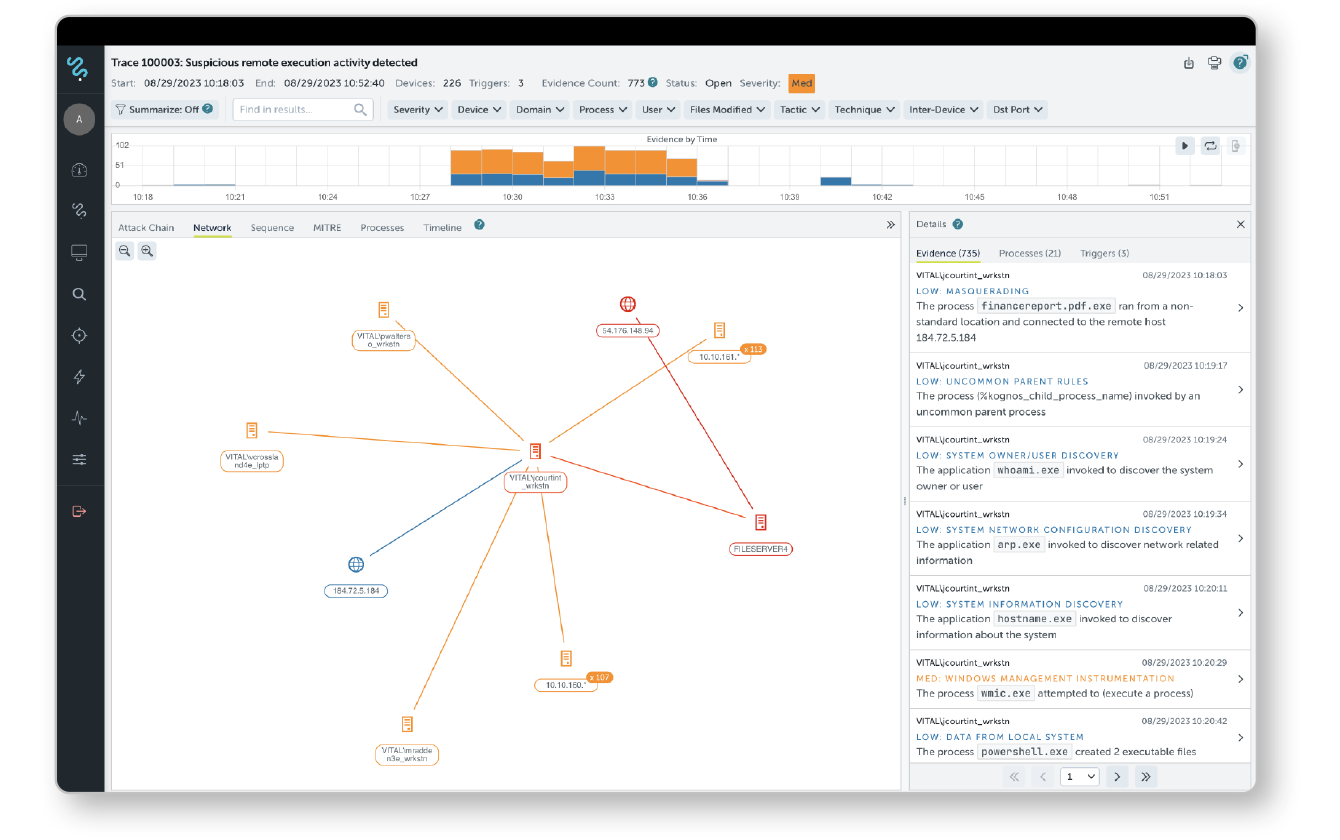The height and width of the screenshot is (840, 1340).
Task: Switch to the MITRE tab
Action: pyautogui.click(x=327, y=228)
